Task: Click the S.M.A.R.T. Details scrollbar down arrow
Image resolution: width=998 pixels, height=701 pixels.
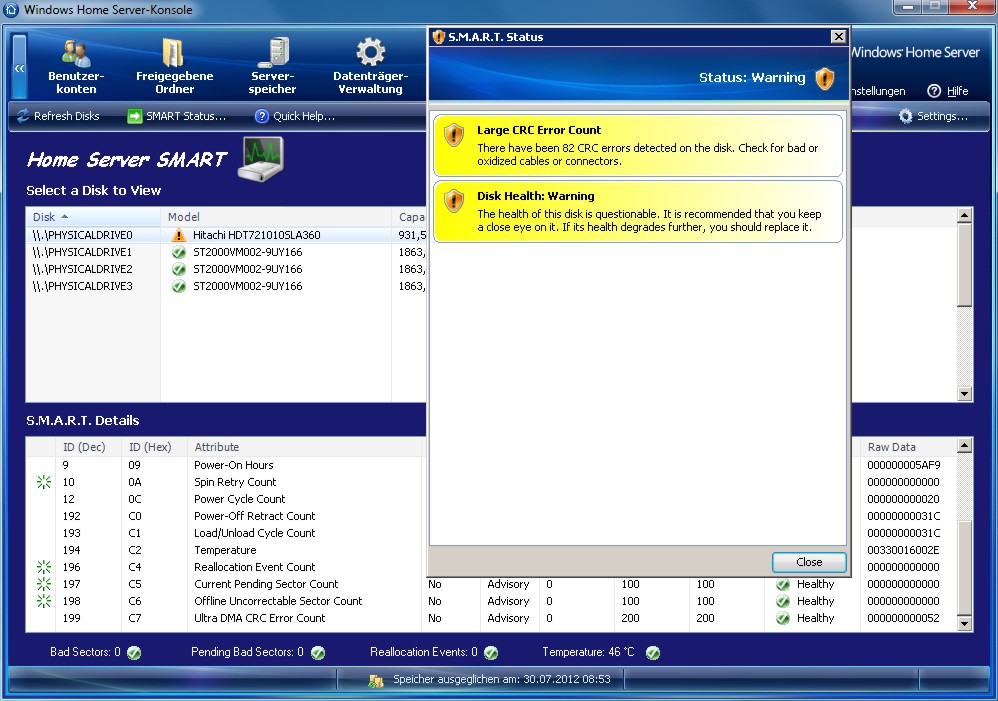Action: 964,624
